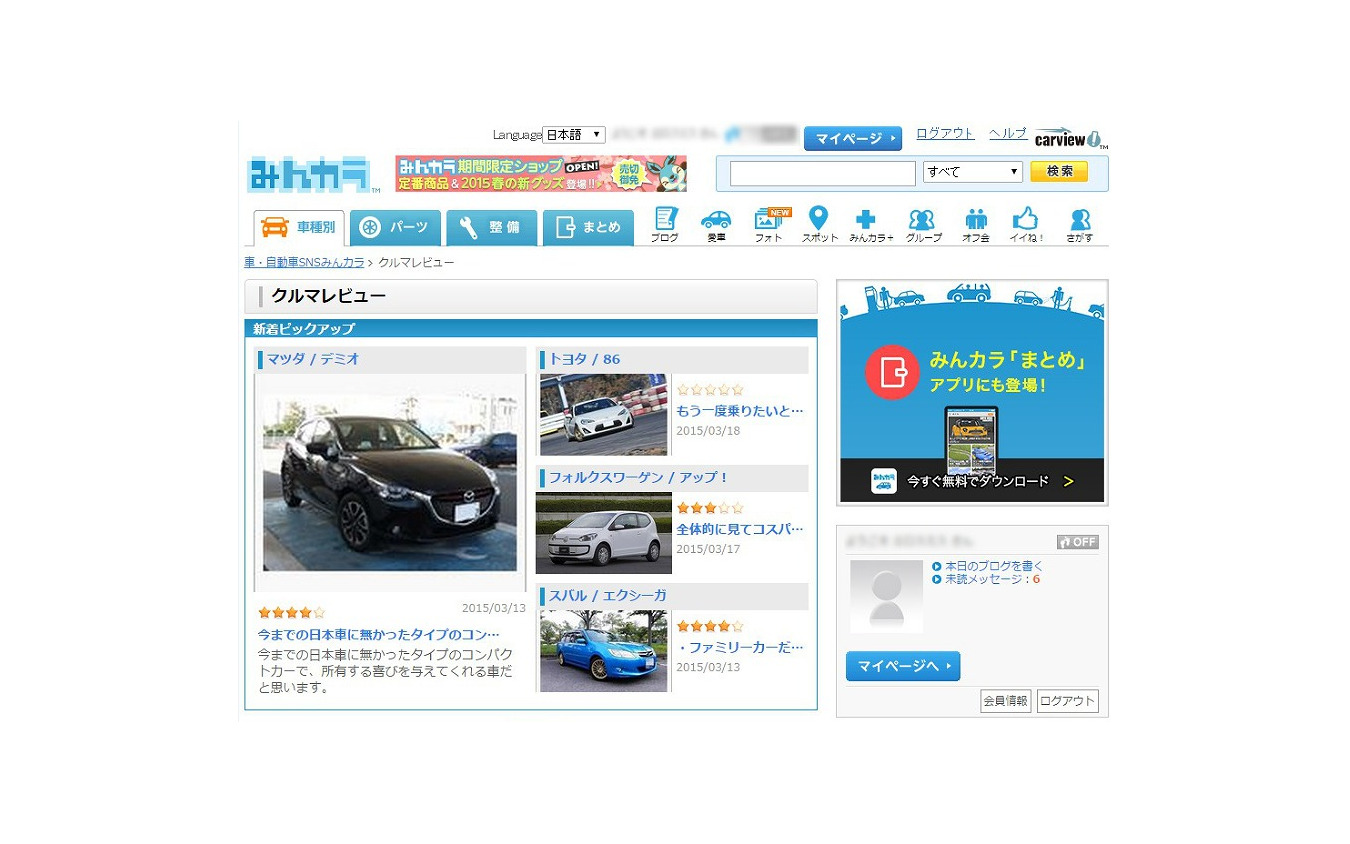Click the ログアウト link in header
The height and width of the screenshot is (844, 1350).
tap(945, 133)
